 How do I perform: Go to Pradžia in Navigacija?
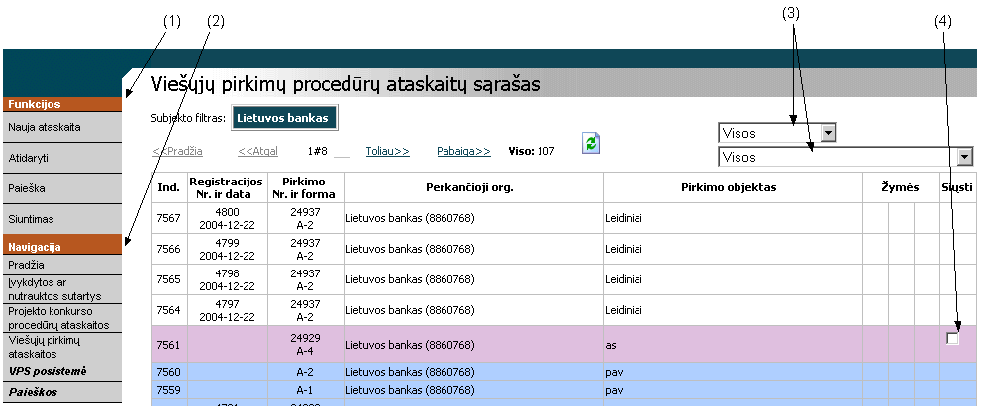(x=62, y=265)
